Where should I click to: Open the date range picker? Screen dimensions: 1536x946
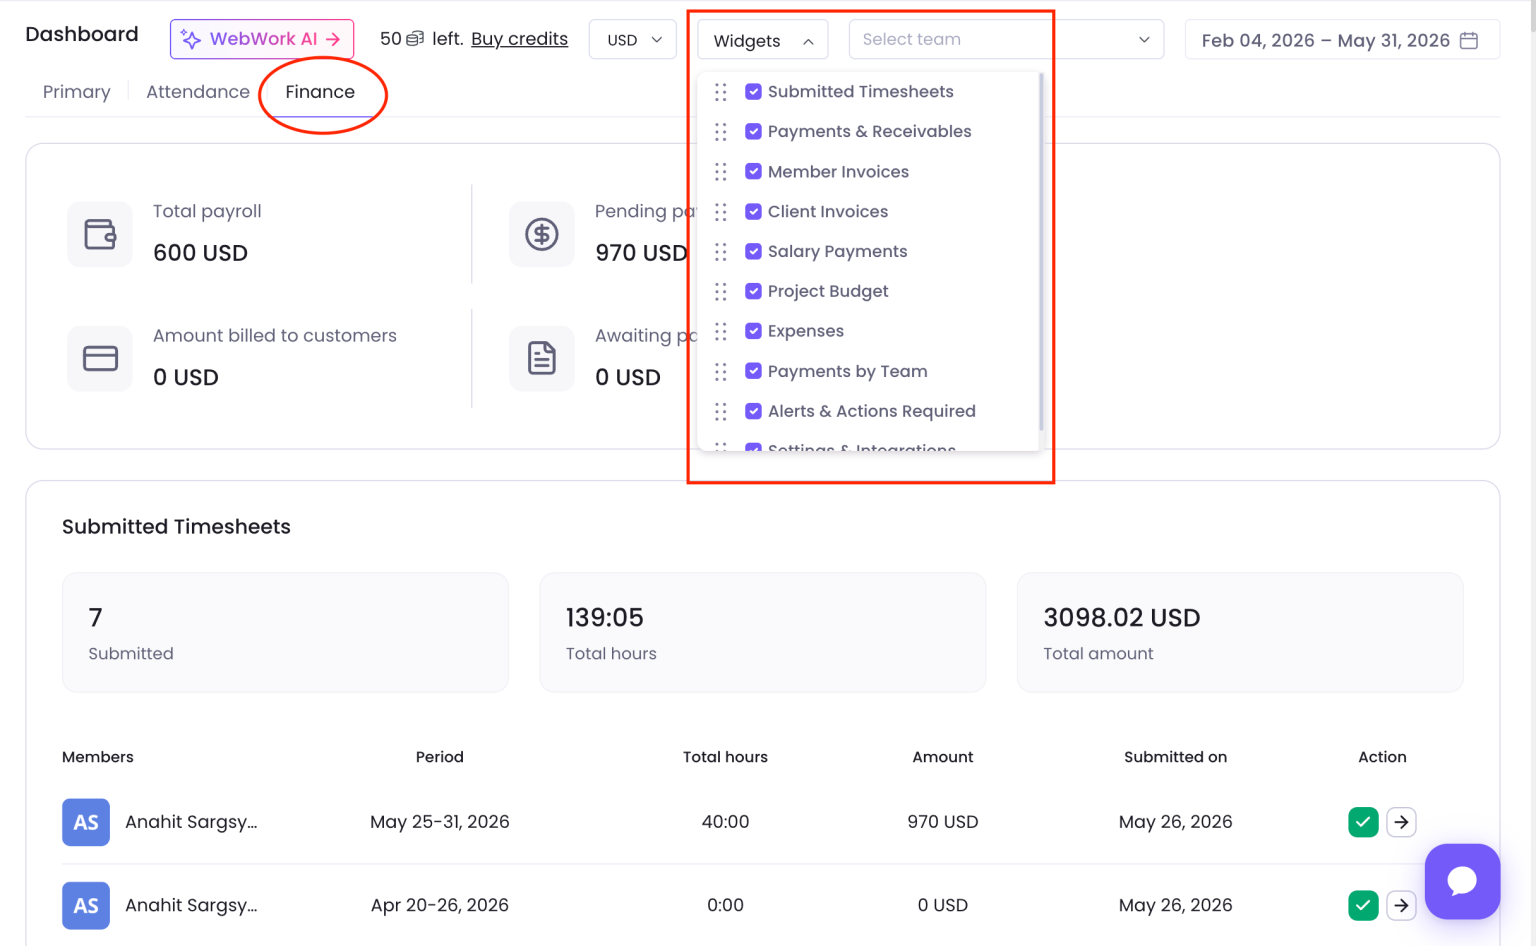(x=1342, y=40)
